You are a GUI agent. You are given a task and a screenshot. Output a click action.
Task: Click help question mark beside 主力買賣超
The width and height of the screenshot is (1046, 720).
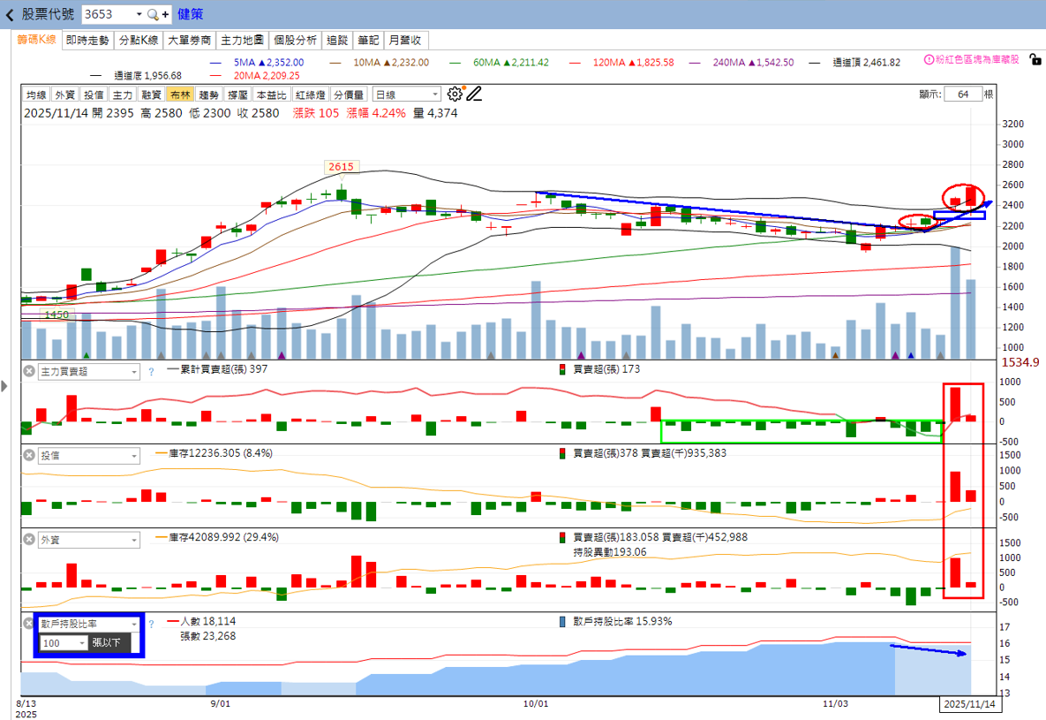pos(151,372)
